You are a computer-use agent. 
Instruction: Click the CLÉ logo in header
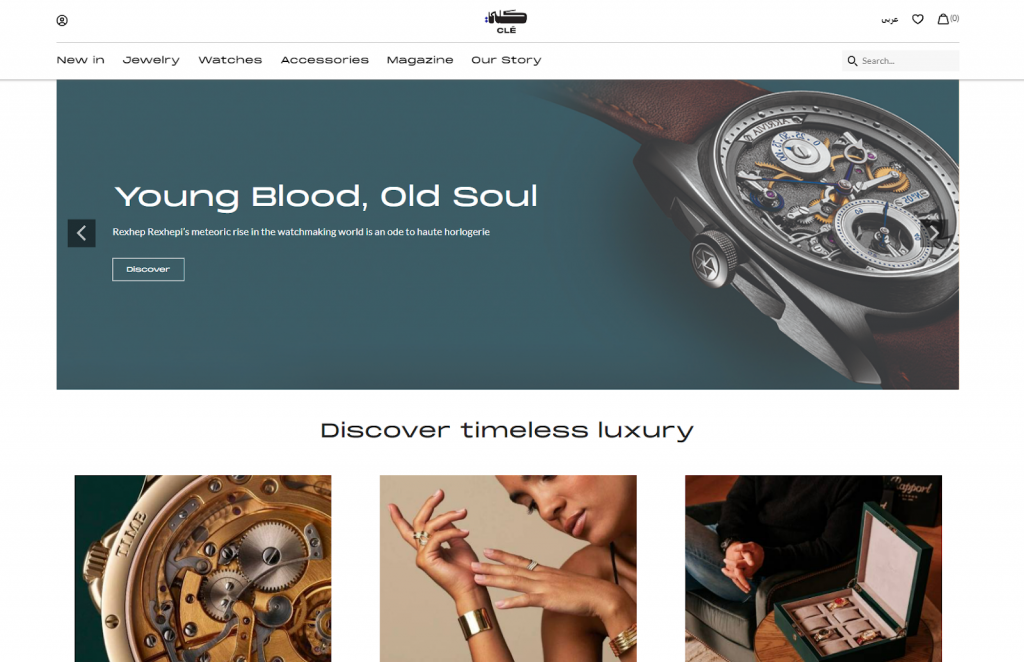point(506,22)
